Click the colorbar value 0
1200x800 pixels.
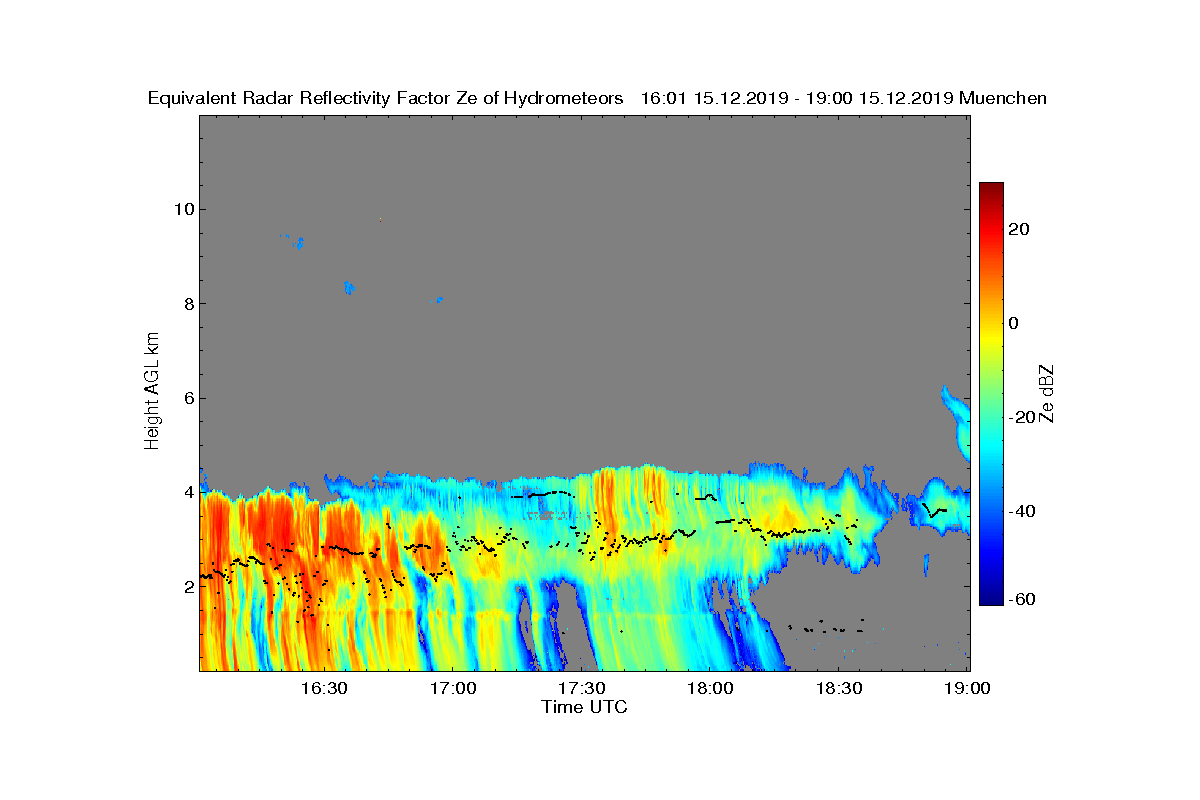click(1014, 323)
